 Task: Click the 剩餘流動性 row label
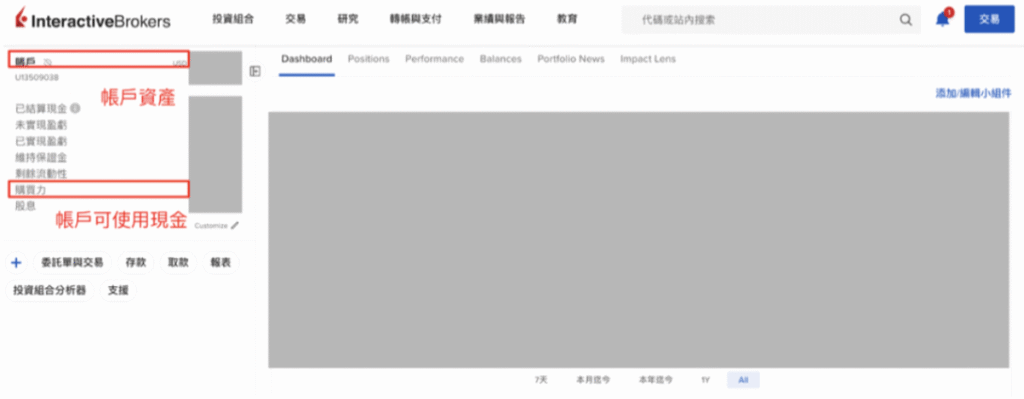pyautogui.click(x=40, y=174)
